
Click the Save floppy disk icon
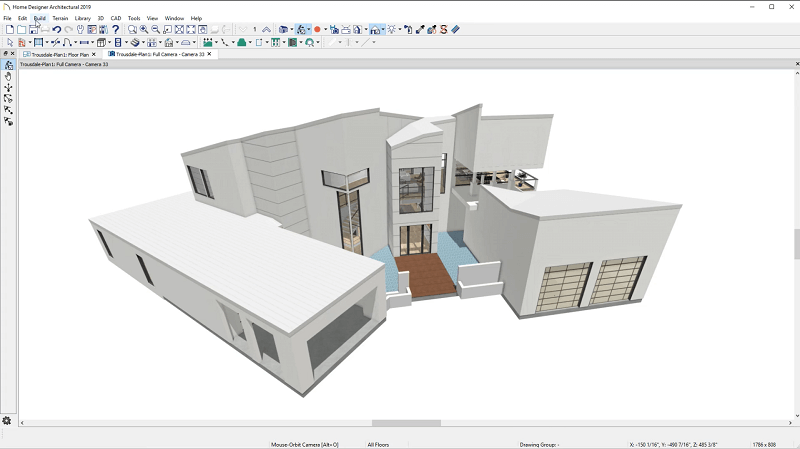[33, 30]
